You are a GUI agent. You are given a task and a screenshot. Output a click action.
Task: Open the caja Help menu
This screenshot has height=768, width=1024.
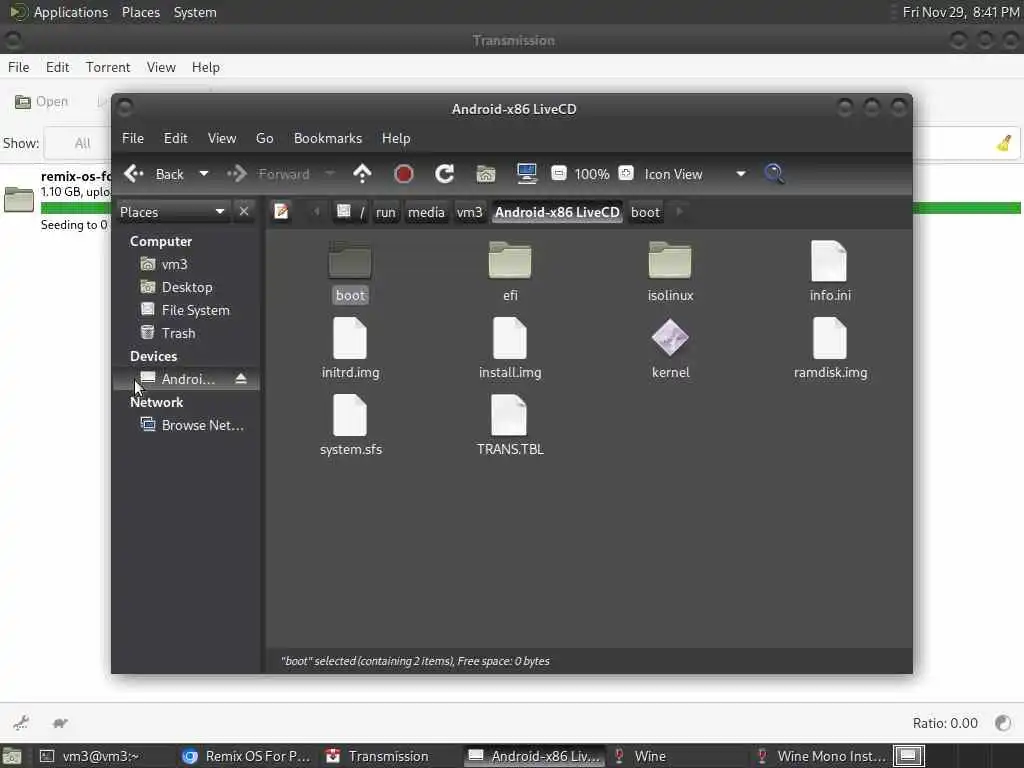point(396,138)
